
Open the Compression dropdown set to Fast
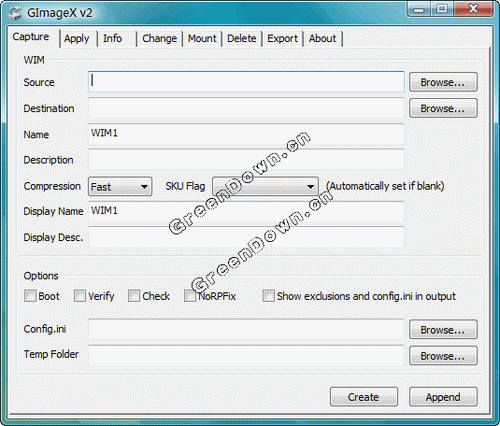pos(120,186)
